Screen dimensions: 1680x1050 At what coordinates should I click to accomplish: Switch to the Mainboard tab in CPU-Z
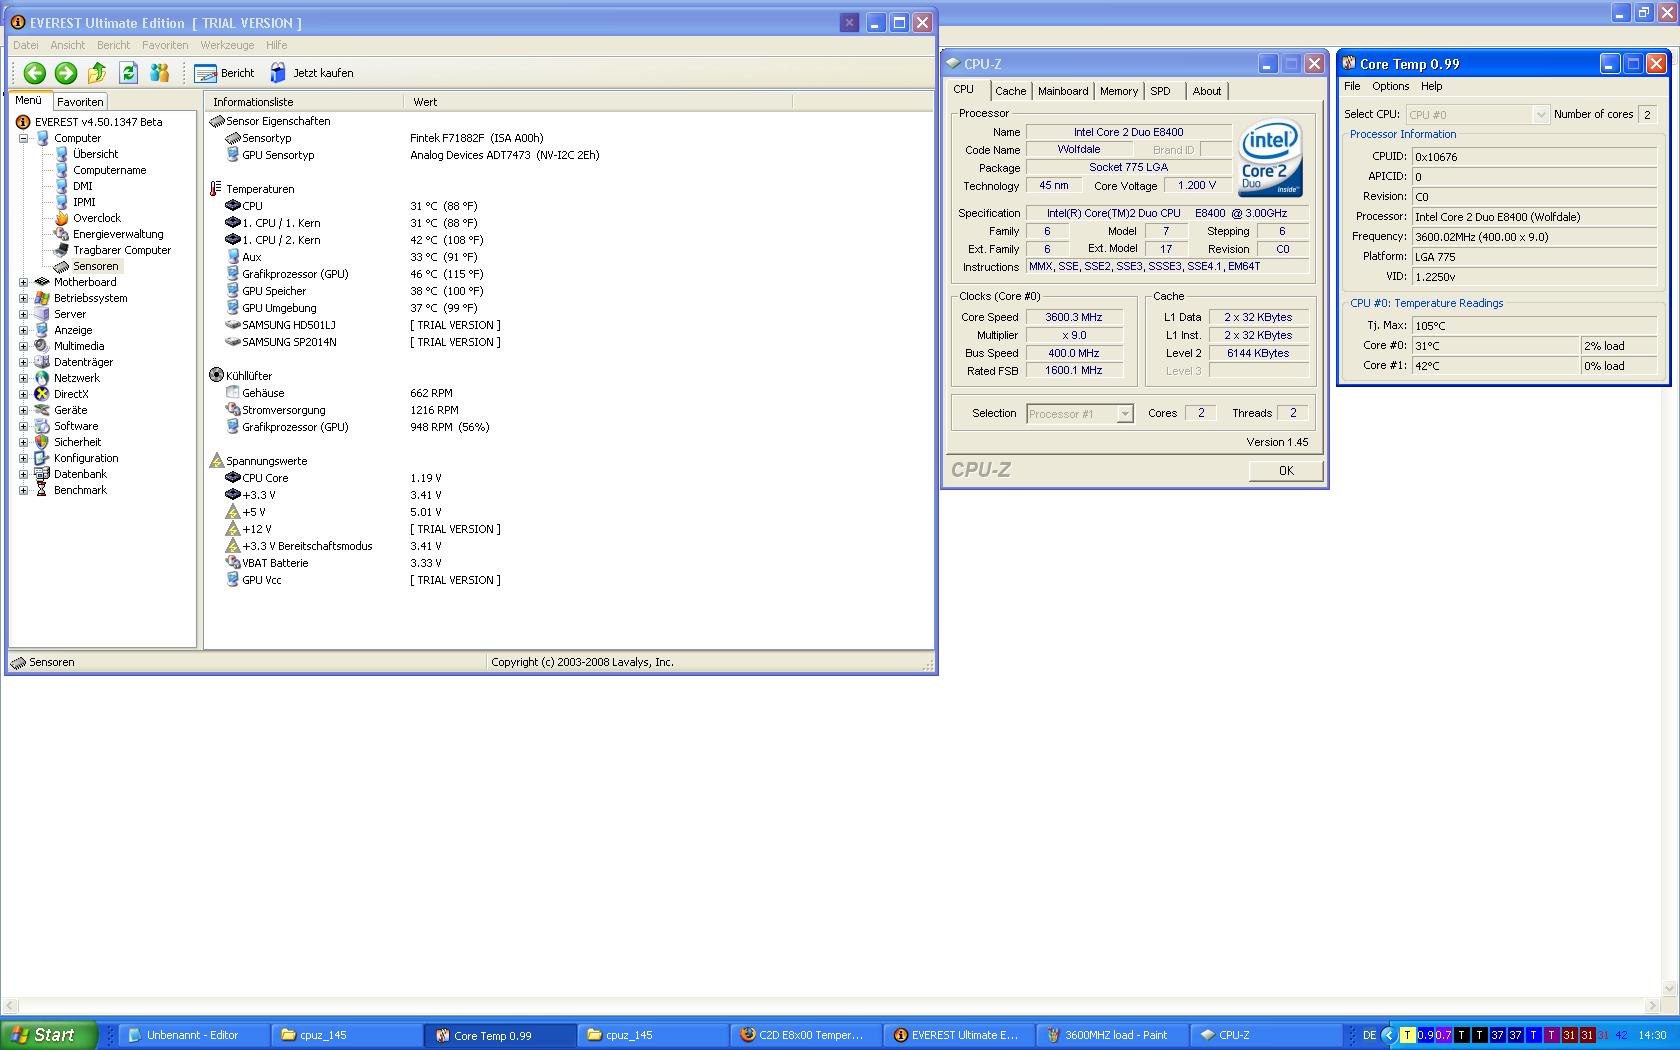(x=1063, y=91)
